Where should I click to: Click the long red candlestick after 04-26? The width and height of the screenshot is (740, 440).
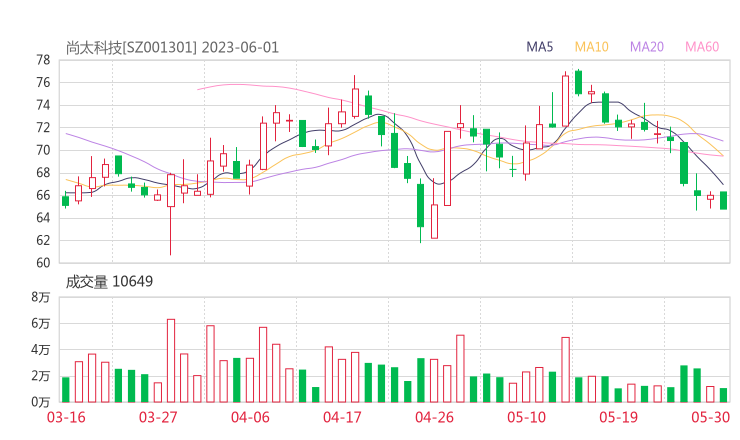point(447,168)
